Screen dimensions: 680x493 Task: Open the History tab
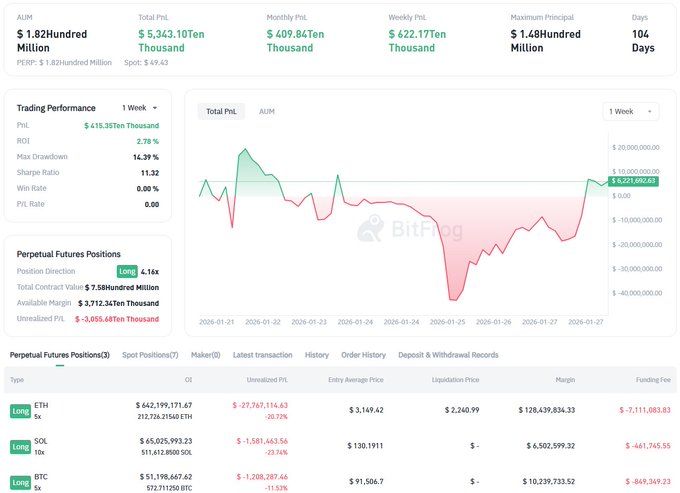pos(316,355)
